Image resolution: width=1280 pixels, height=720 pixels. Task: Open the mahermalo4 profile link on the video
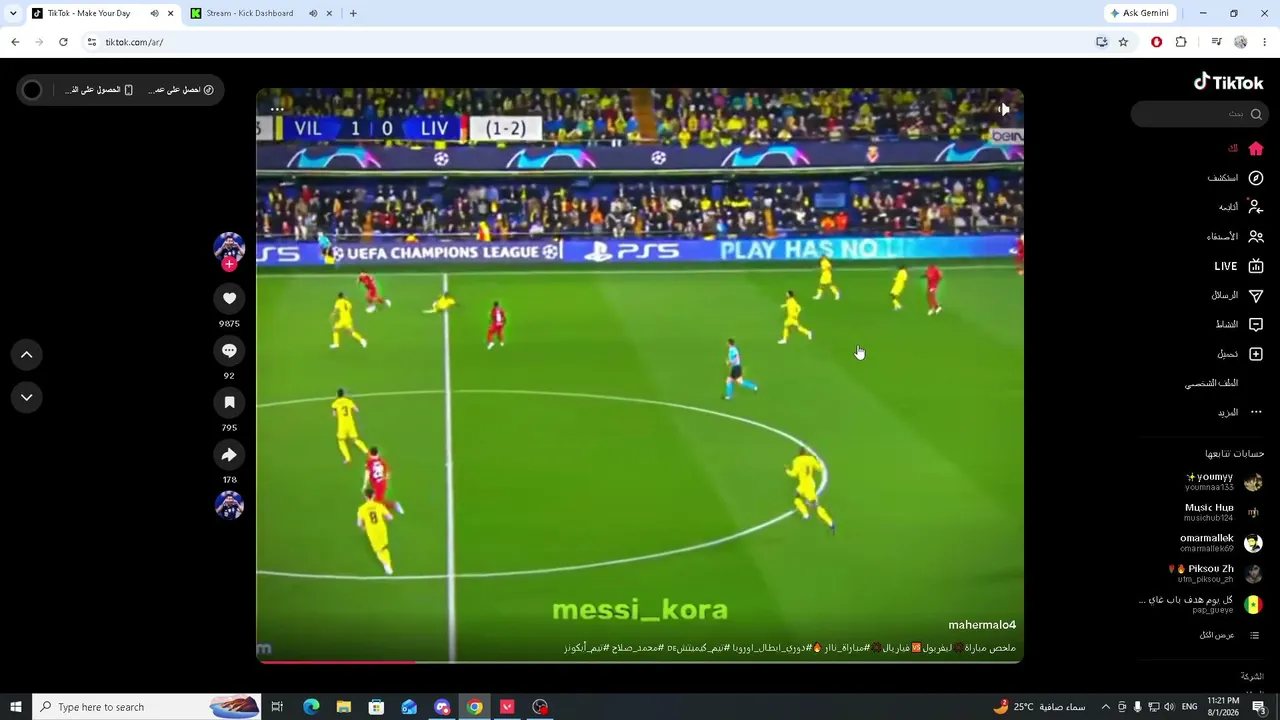982,625
